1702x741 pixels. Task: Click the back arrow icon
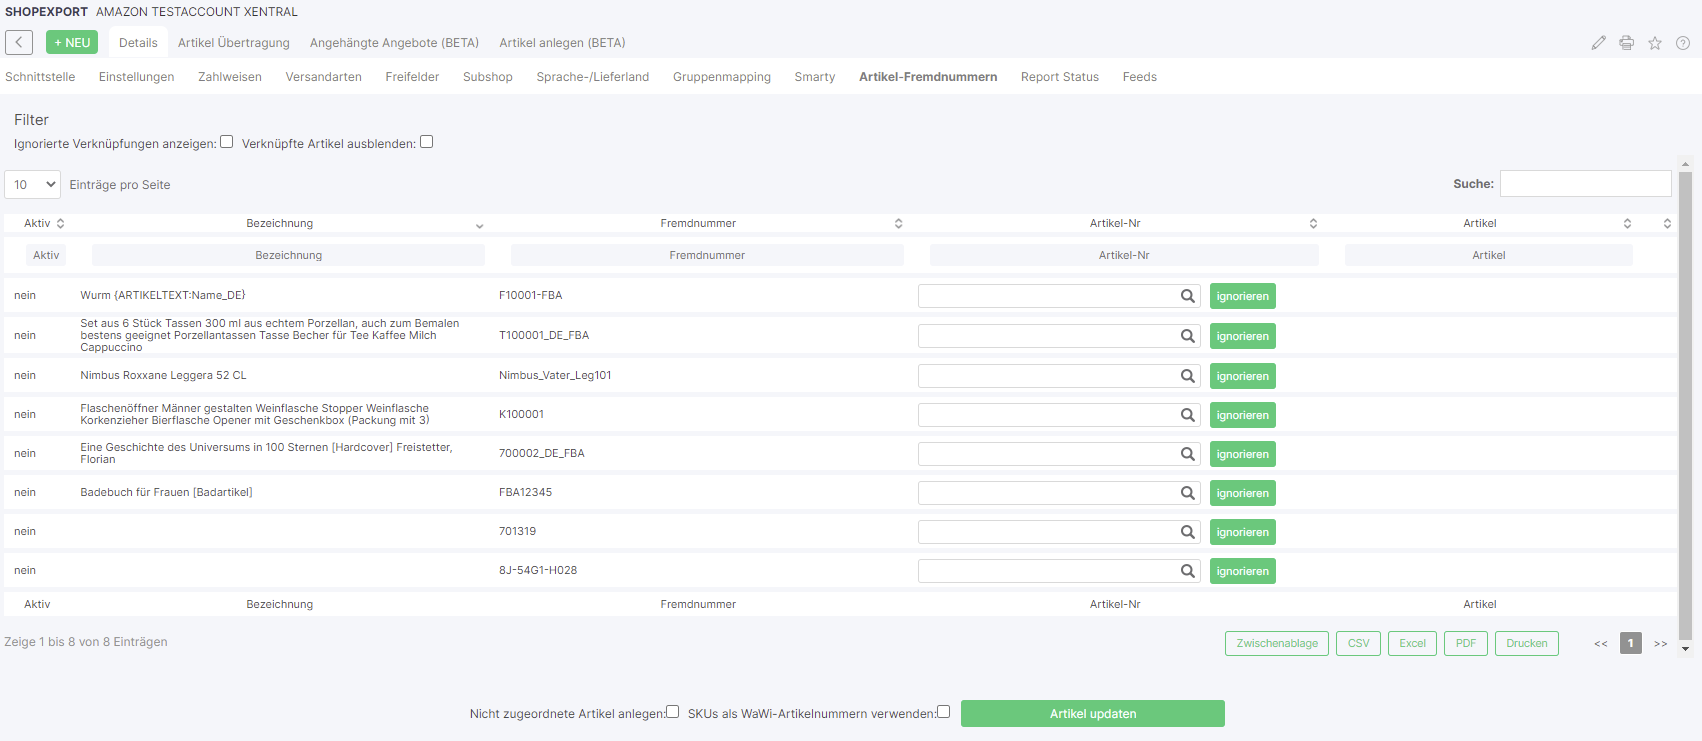pos(19,42)
